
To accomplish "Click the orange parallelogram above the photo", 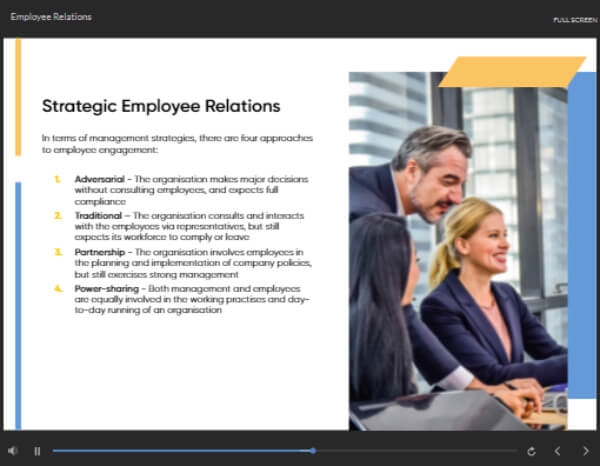I will pos(512,71).
